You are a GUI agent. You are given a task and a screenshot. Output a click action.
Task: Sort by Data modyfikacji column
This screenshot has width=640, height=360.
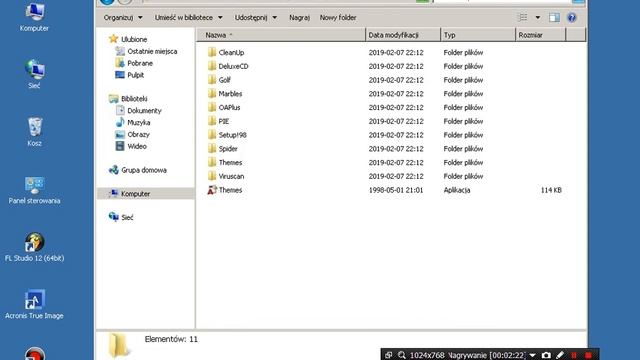[x=403, y=35]
